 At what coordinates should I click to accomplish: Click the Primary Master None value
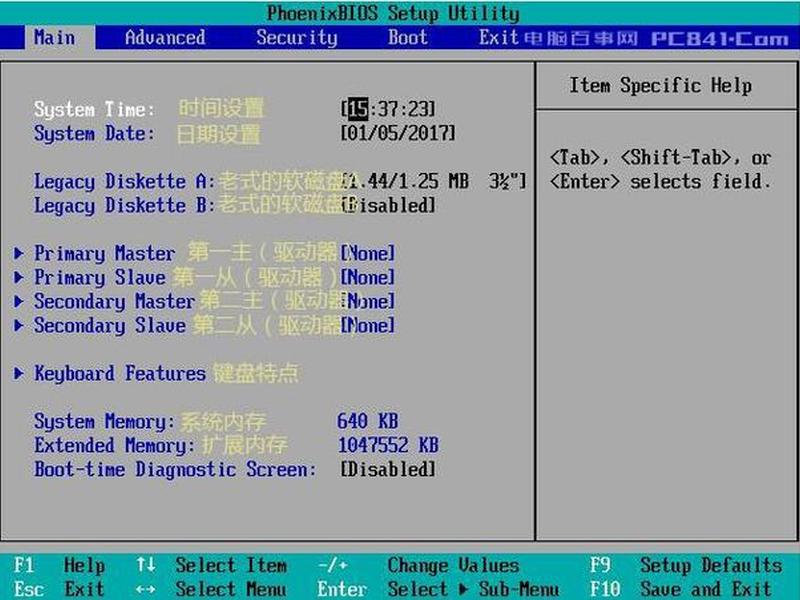tap(368, 253)
